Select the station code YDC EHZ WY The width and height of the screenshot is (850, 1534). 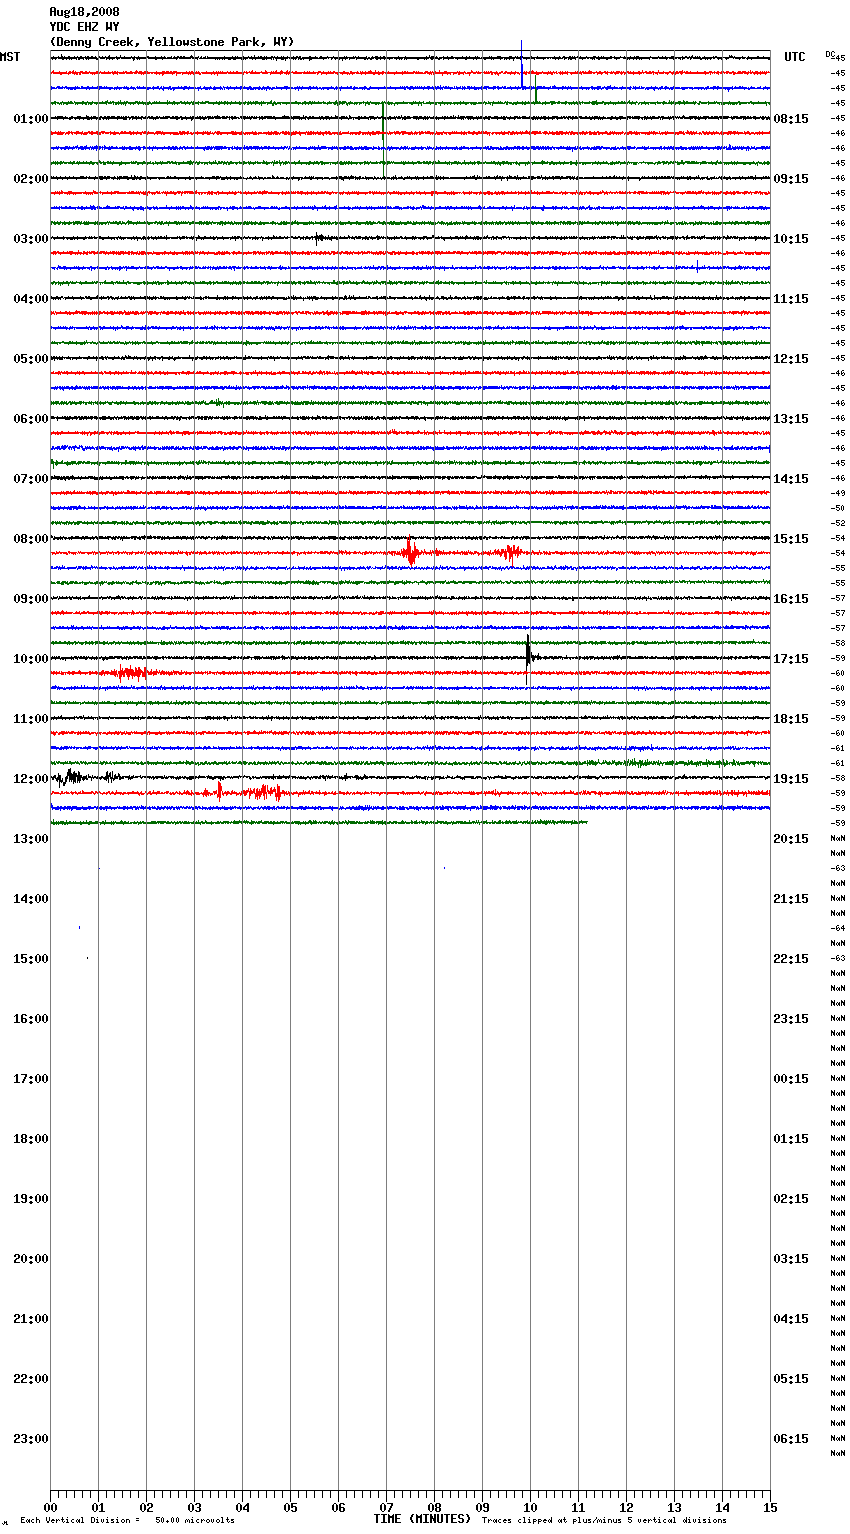pos(84,27)
